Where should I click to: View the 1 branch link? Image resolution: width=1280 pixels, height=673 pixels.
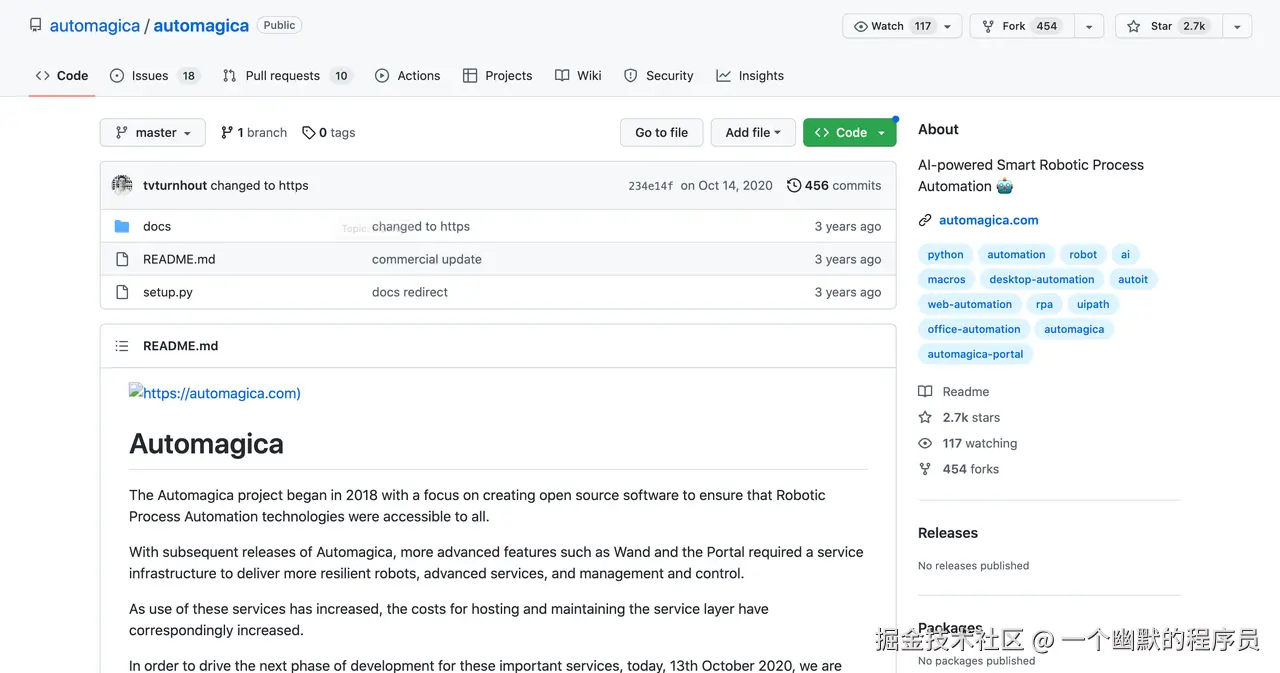tap(254, 132)
